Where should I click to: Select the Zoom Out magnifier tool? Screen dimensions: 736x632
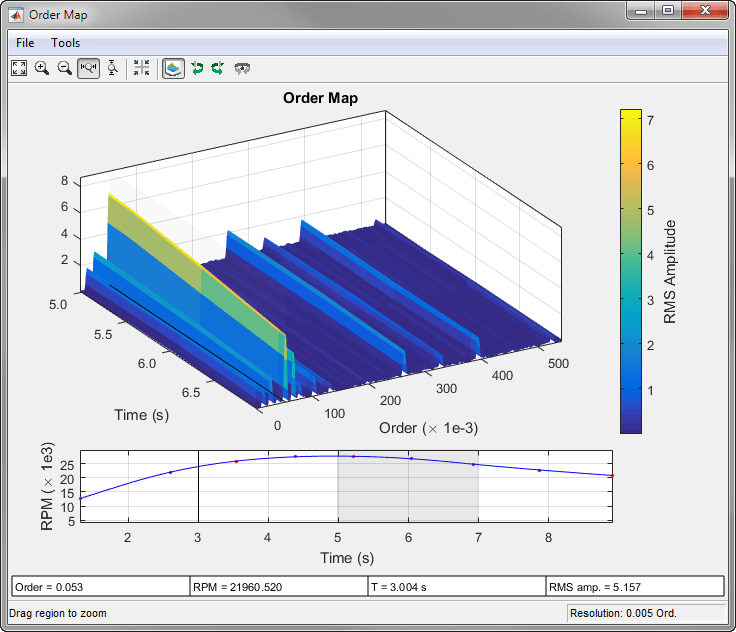click(65, 68)
